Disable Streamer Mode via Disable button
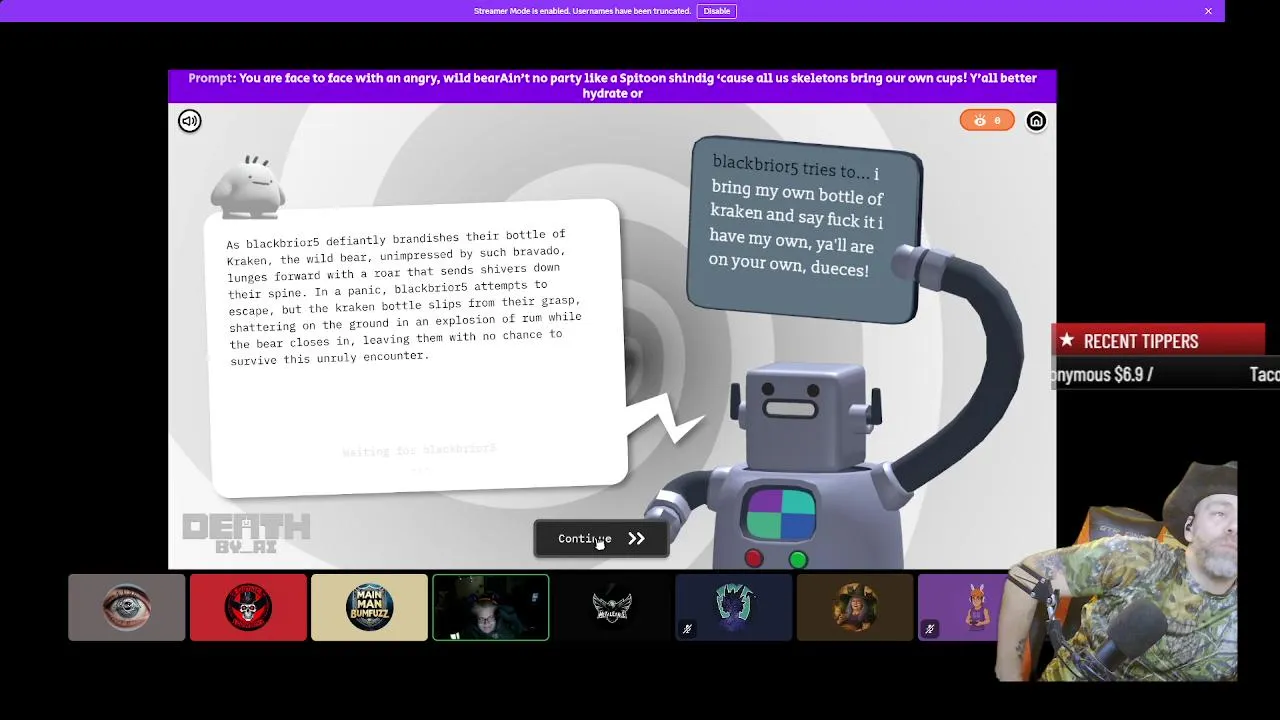This screenshot has height=720, width=1280. pyautogui.click(x=716, y=11)
